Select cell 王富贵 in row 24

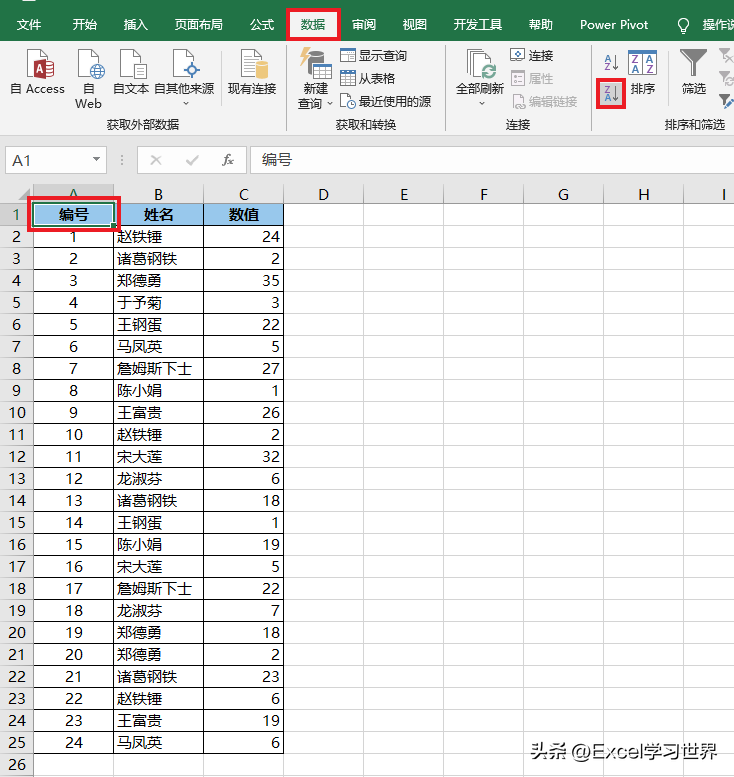coord(158,721)
